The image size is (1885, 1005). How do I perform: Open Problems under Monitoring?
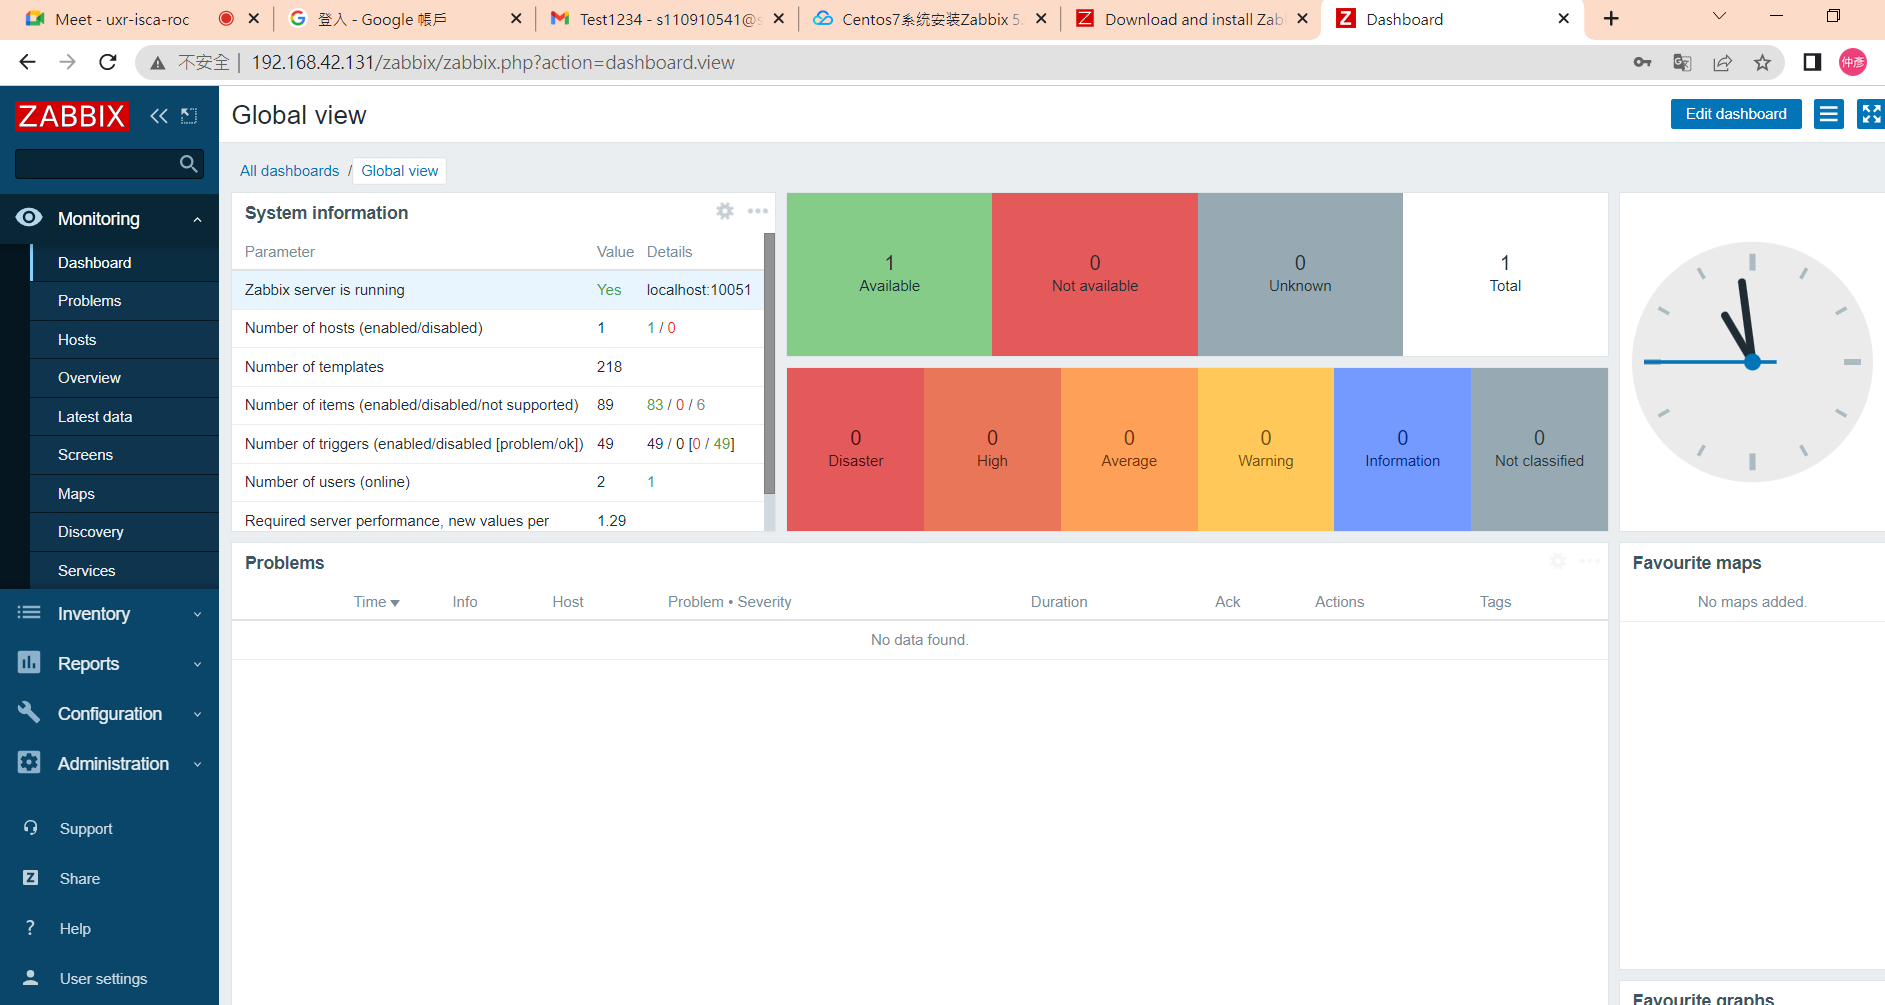(x=124, y=301)
